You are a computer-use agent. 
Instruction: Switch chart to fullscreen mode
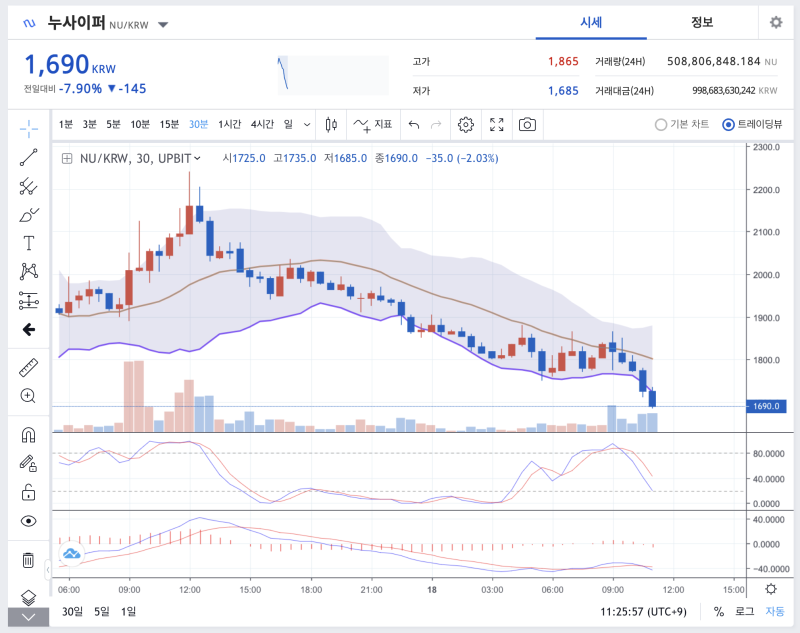[x=496, y=124]
